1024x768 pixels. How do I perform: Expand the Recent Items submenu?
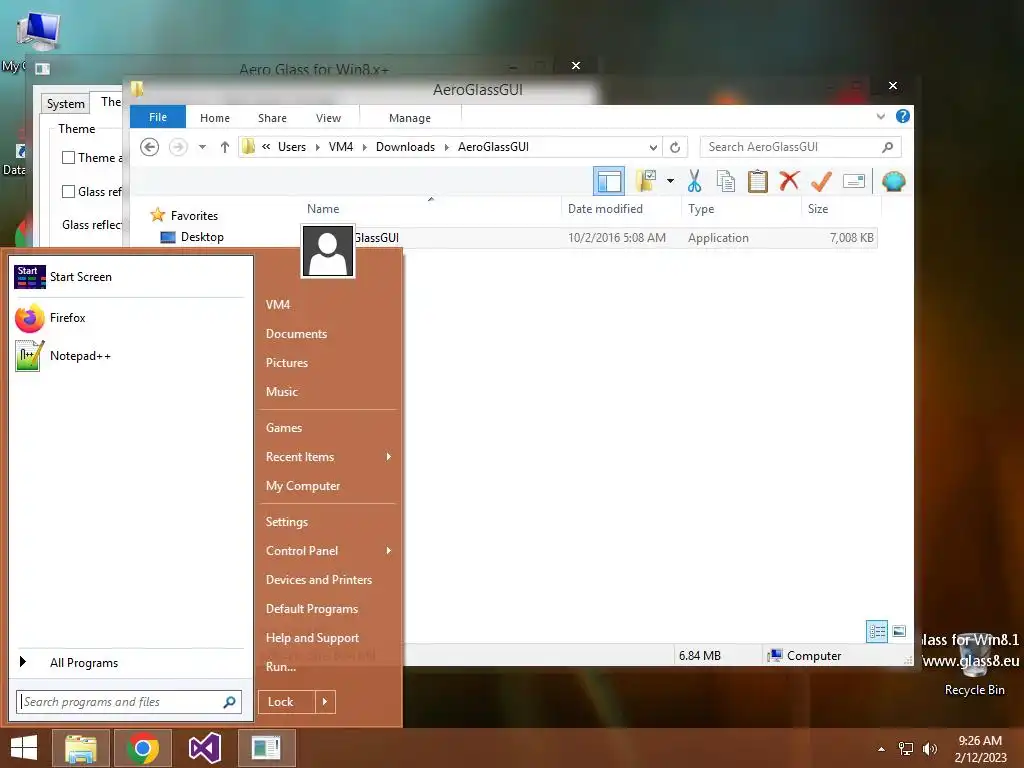pos(328,456)
